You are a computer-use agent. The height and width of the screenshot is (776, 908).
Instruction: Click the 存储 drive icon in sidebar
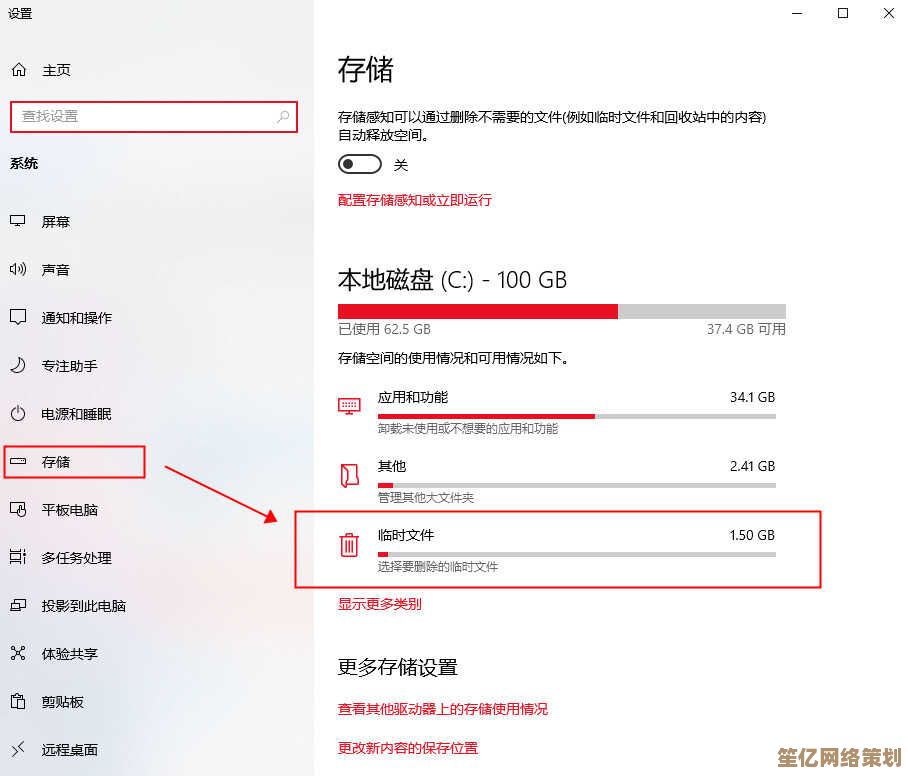point(18,461)
